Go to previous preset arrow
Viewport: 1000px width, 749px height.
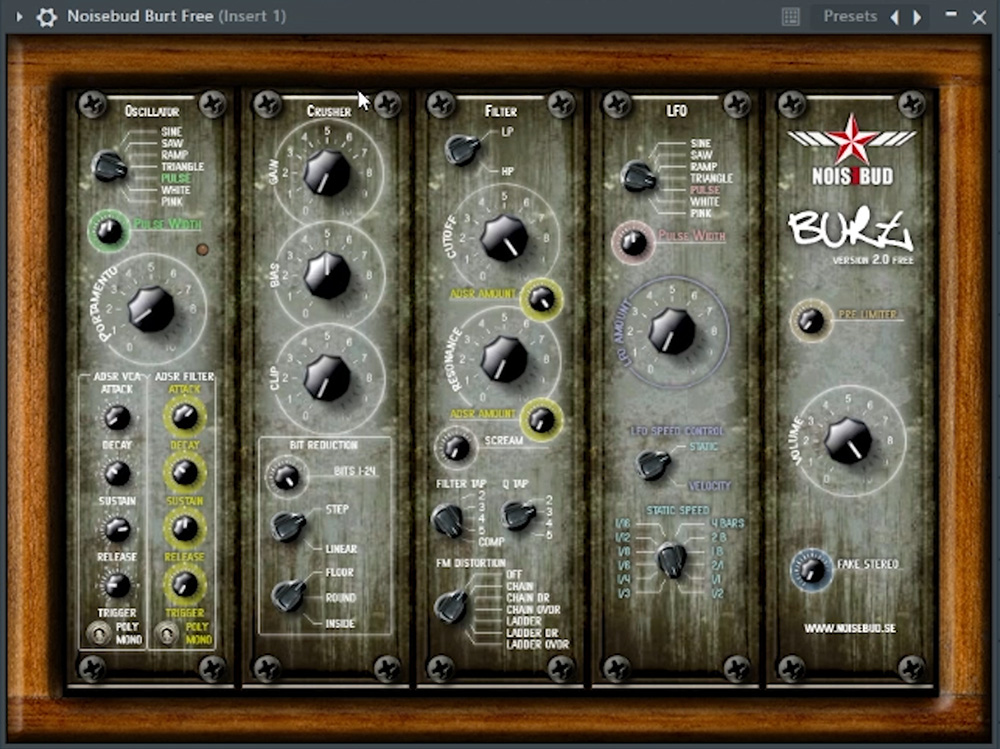(894, 17)
